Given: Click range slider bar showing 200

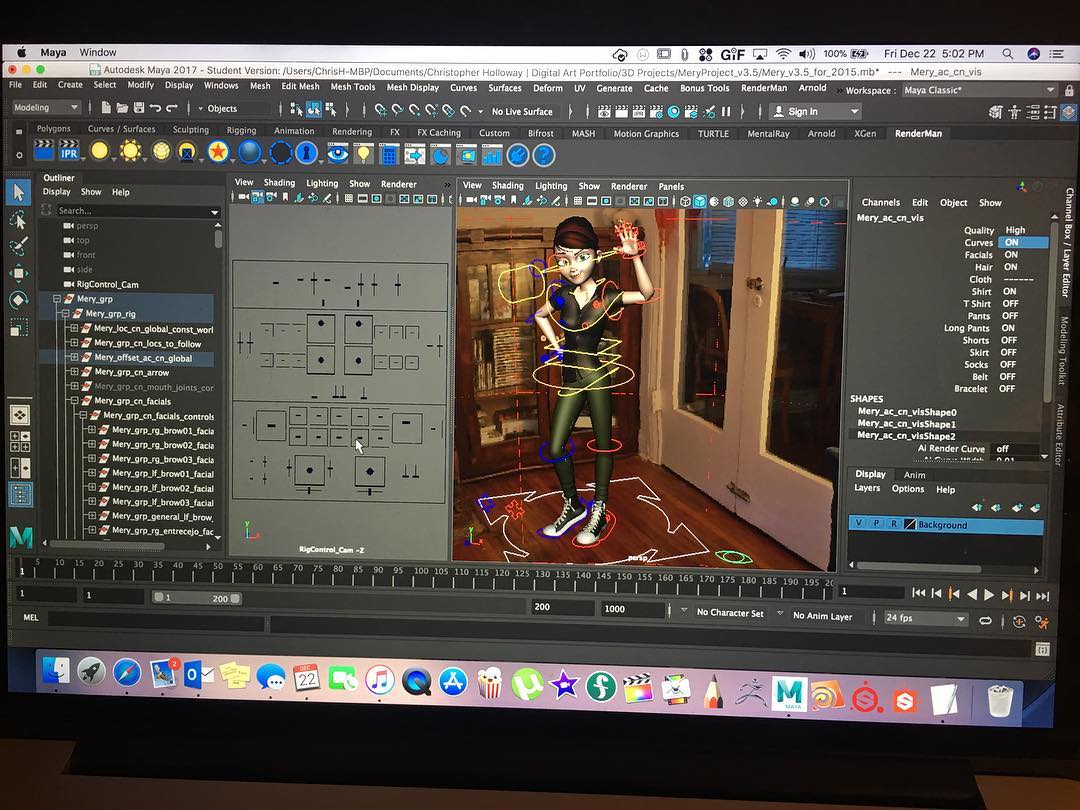Looking at the screenshot, I should click(198, 597).
